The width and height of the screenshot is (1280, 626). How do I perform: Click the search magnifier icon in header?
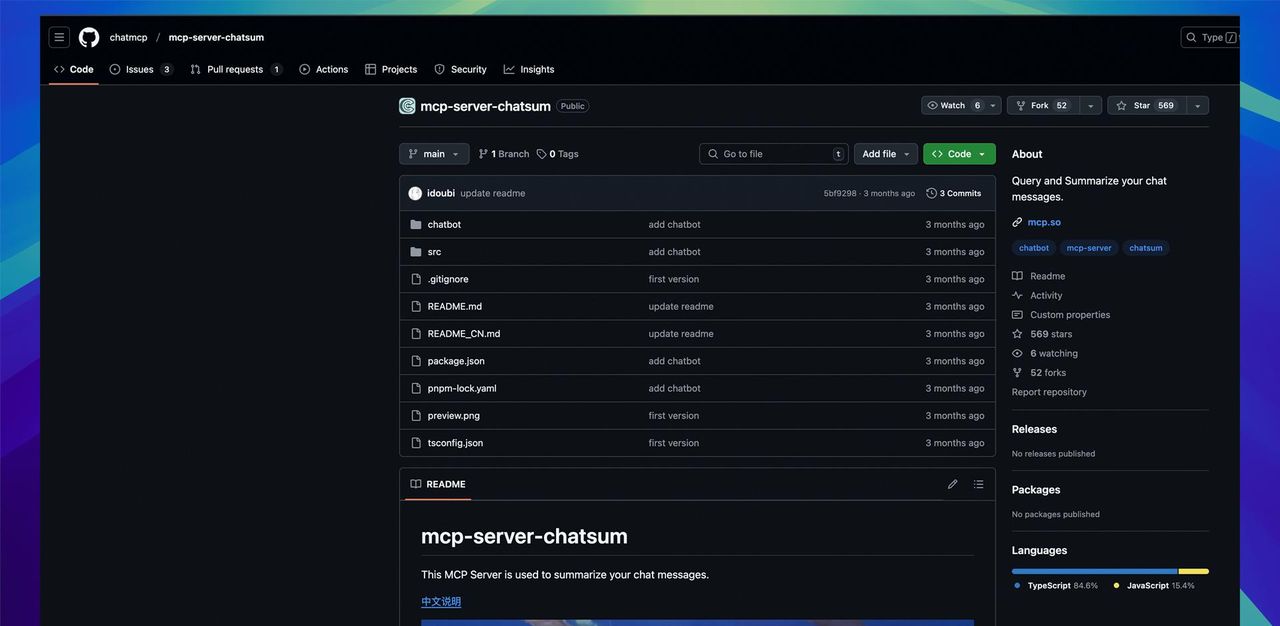click(1191, 38)
